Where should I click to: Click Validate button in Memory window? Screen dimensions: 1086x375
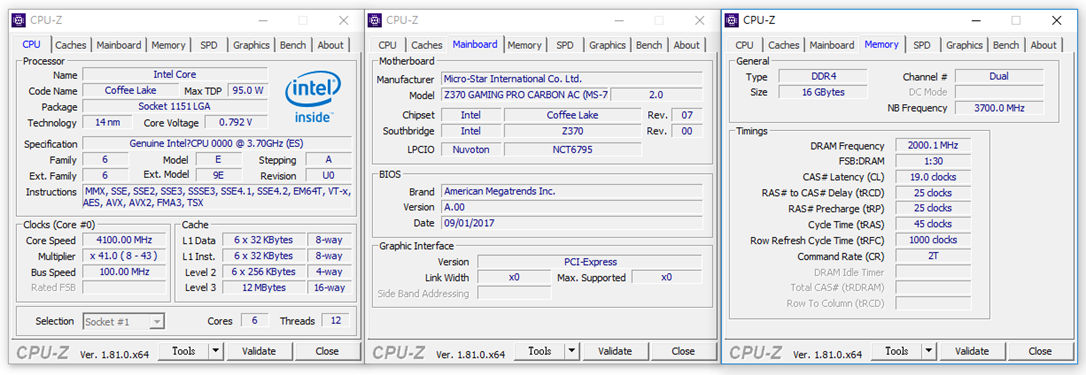[x=972, y=351]
